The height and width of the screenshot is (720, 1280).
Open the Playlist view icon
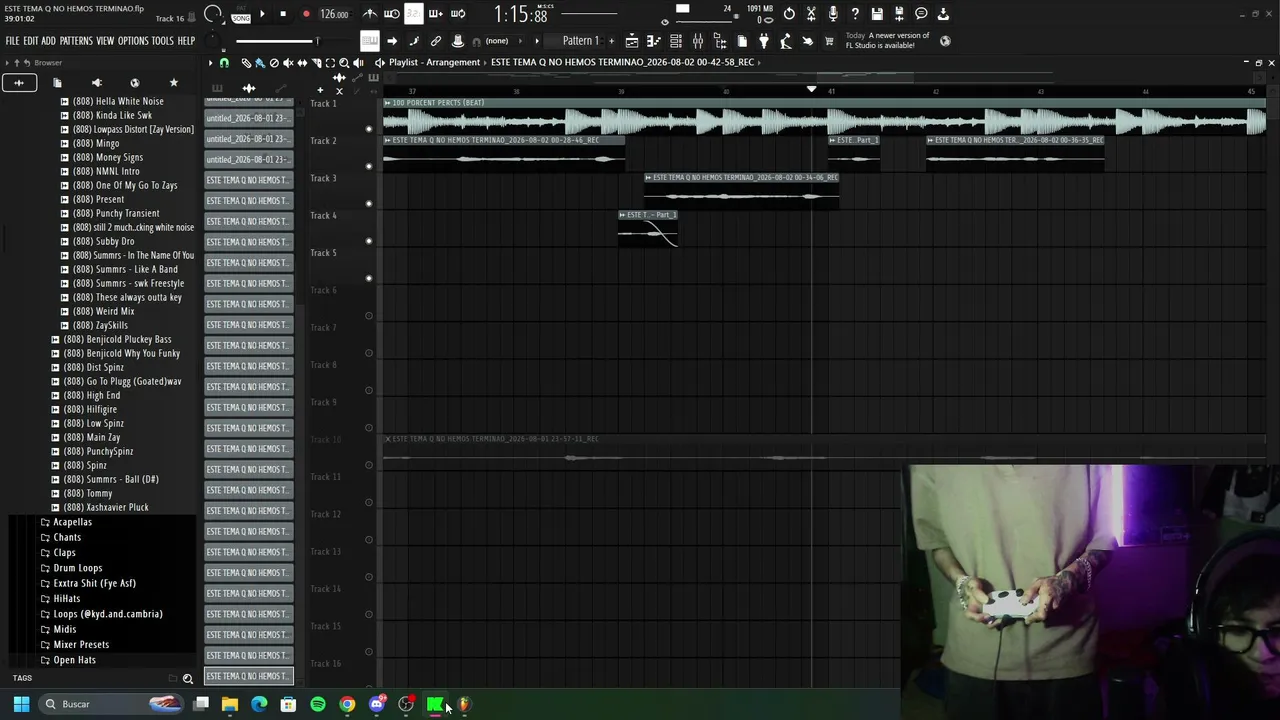point(632,41)
